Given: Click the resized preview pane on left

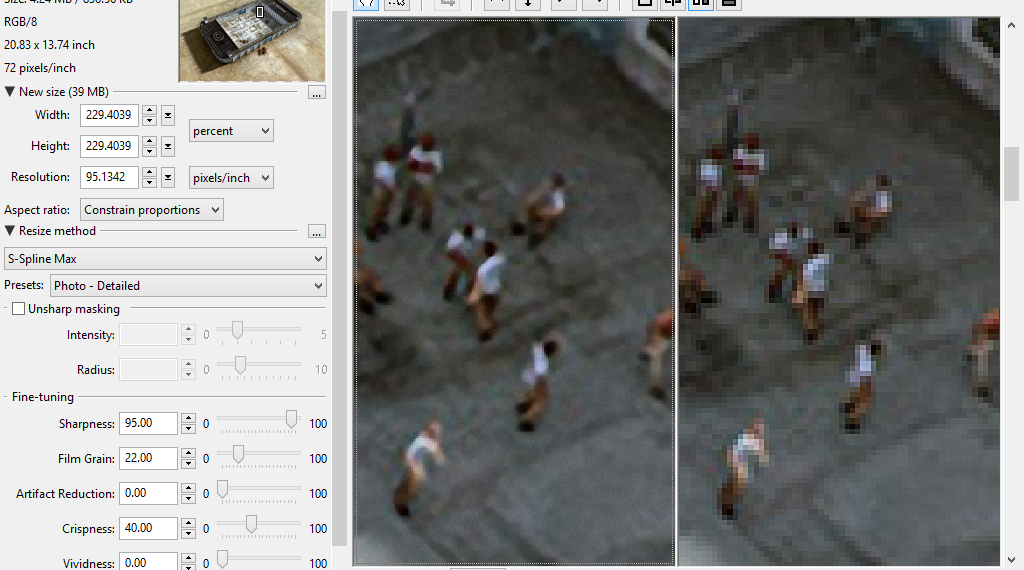Looking at the screenshot, I should pyautogui.click(x=514, y=292).
